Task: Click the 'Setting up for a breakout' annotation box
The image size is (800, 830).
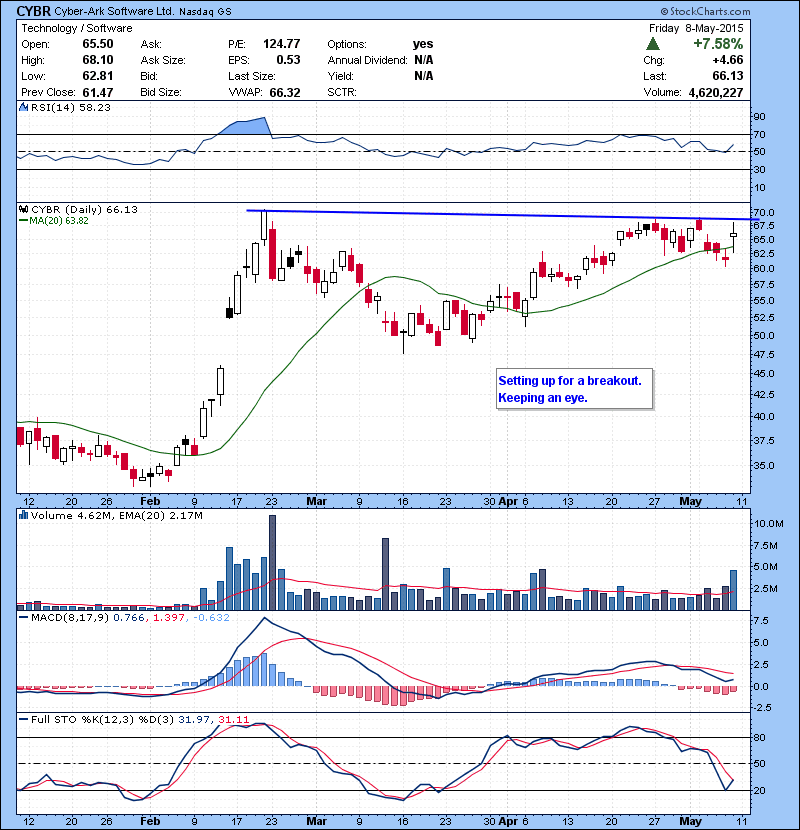Action: (574, 389)
